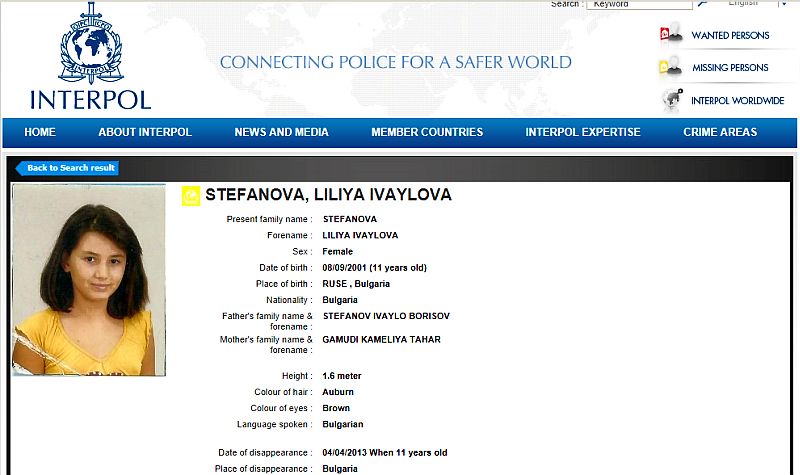The height and width of the screenshot is (475, 800).
Task: Open the ABOUT INTERPOL menu
Action: (x=145, y=132)
